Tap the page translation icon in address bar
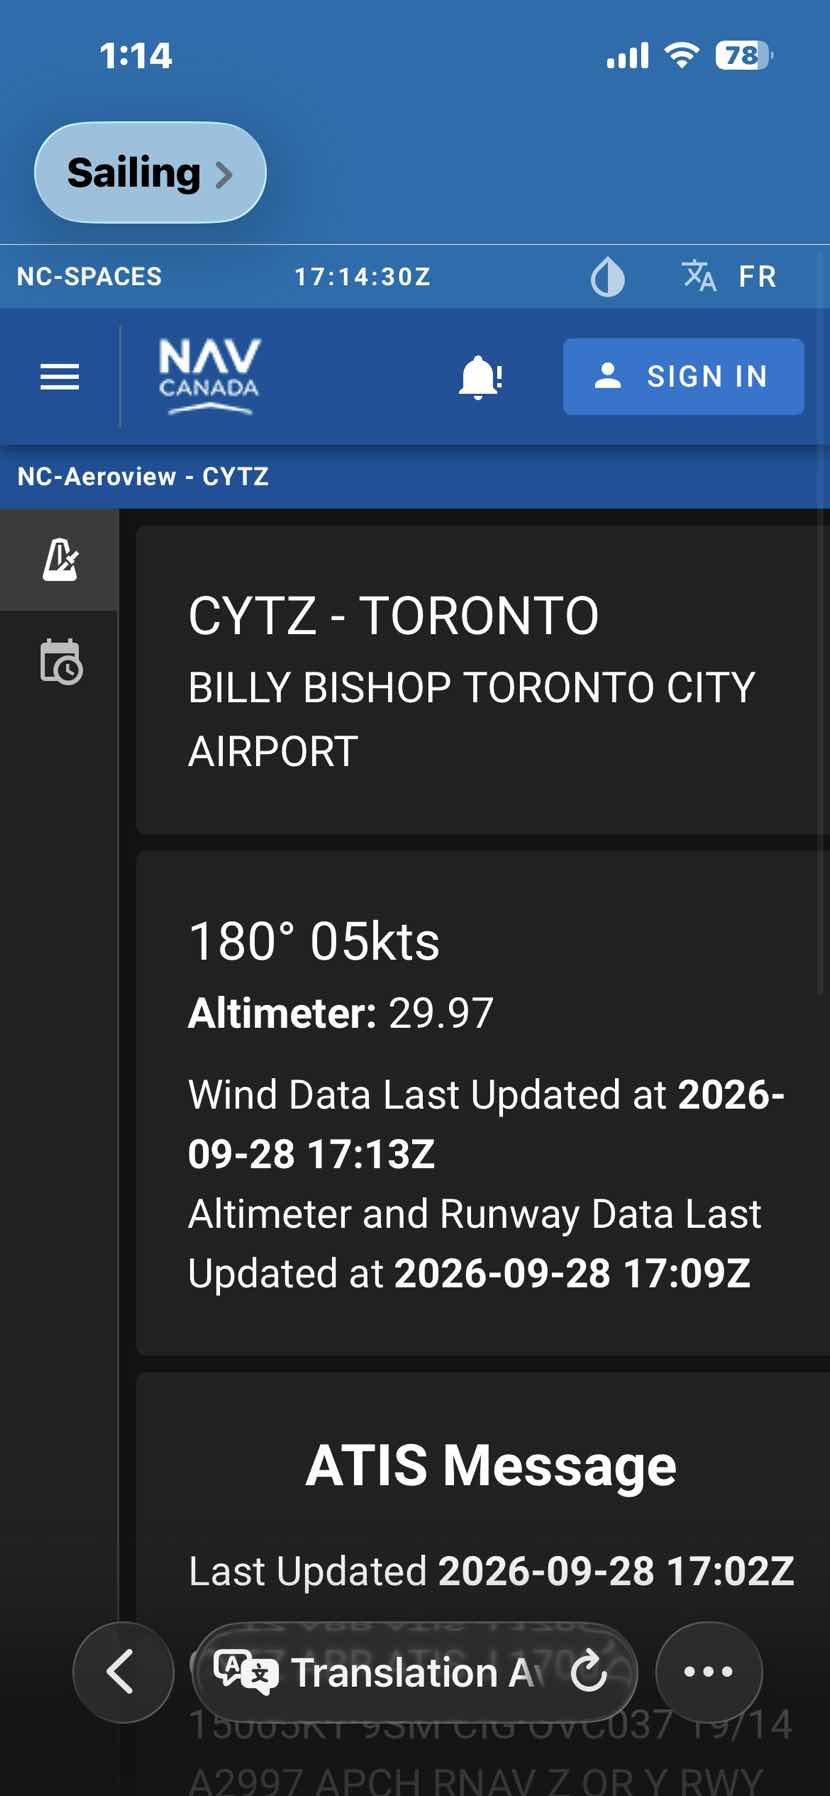This screenshot has height=1796, width=830. (x=245, y=1672)
